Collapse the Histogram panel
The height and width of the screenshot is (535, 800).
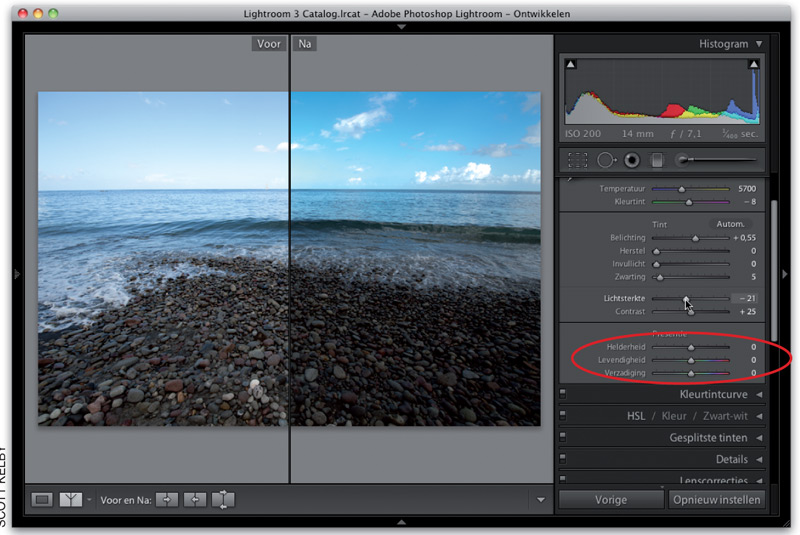tap(759, 44)
